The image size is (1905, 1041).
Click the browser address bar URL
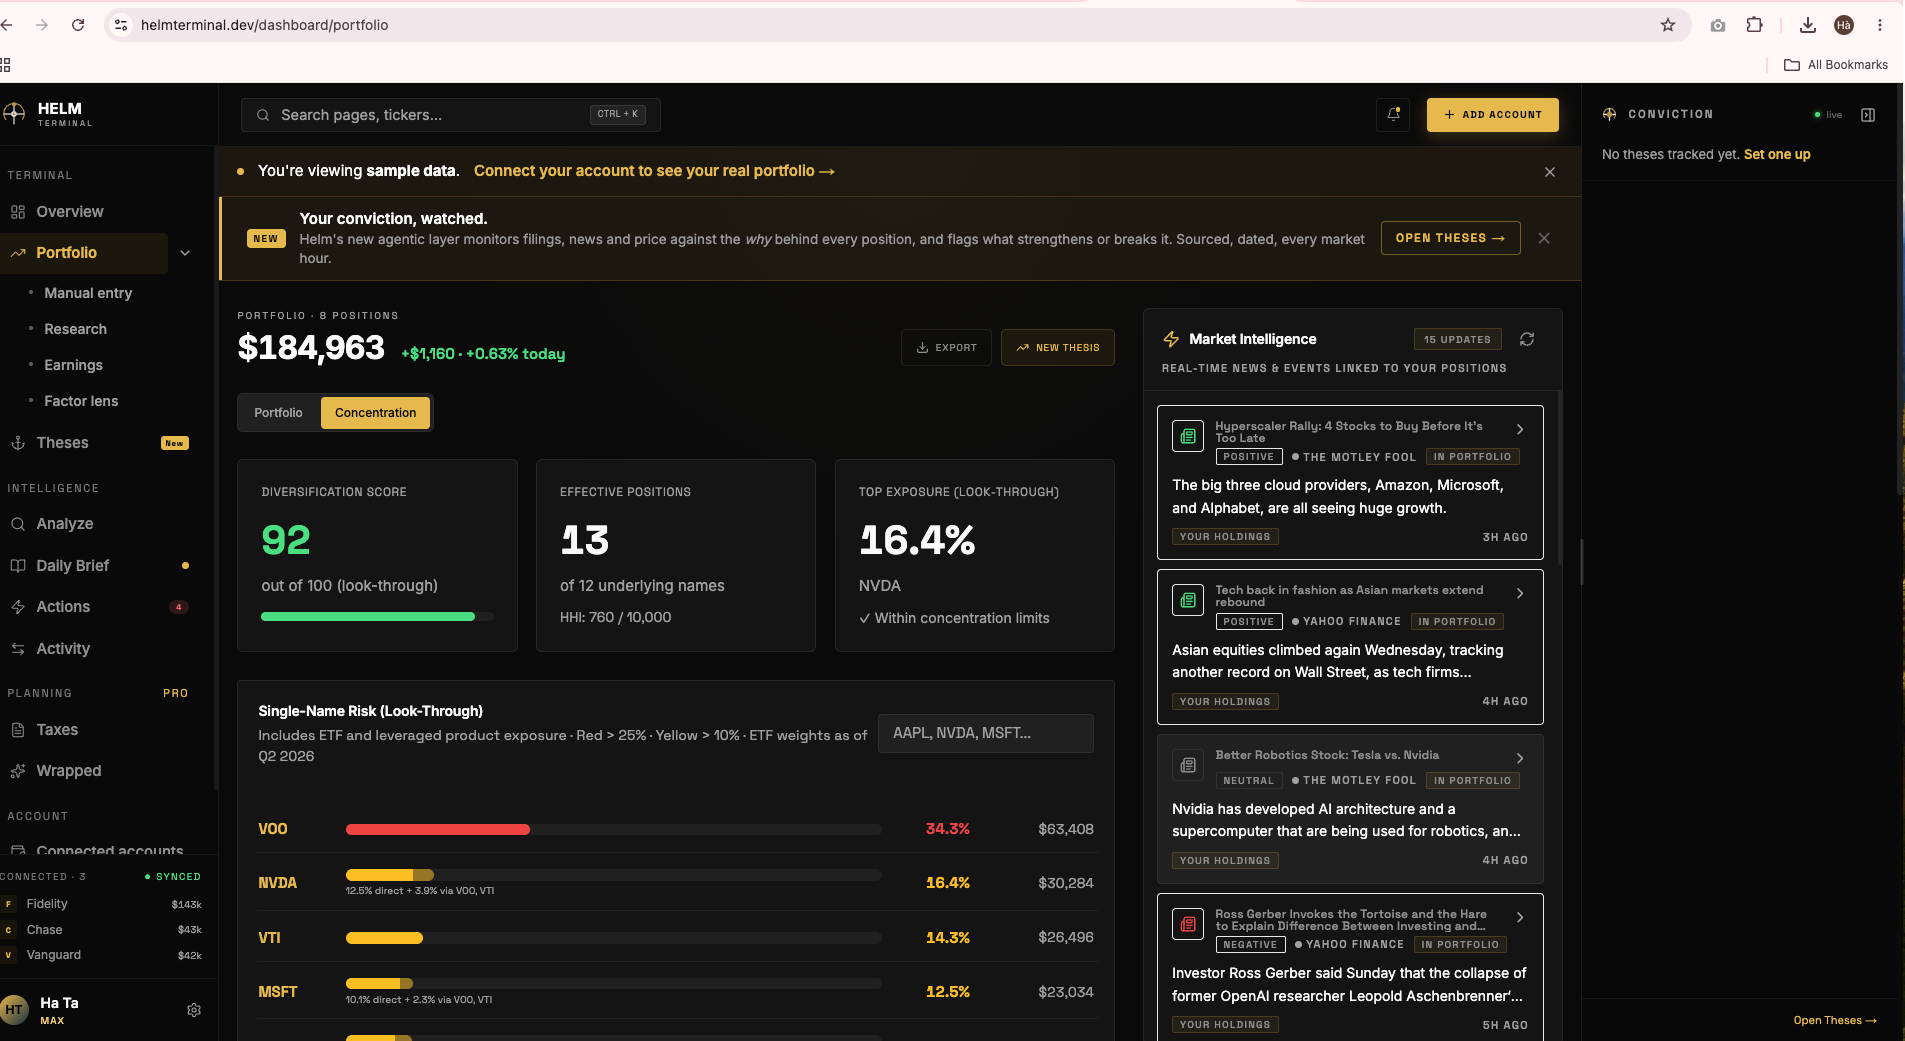point(264,25)
